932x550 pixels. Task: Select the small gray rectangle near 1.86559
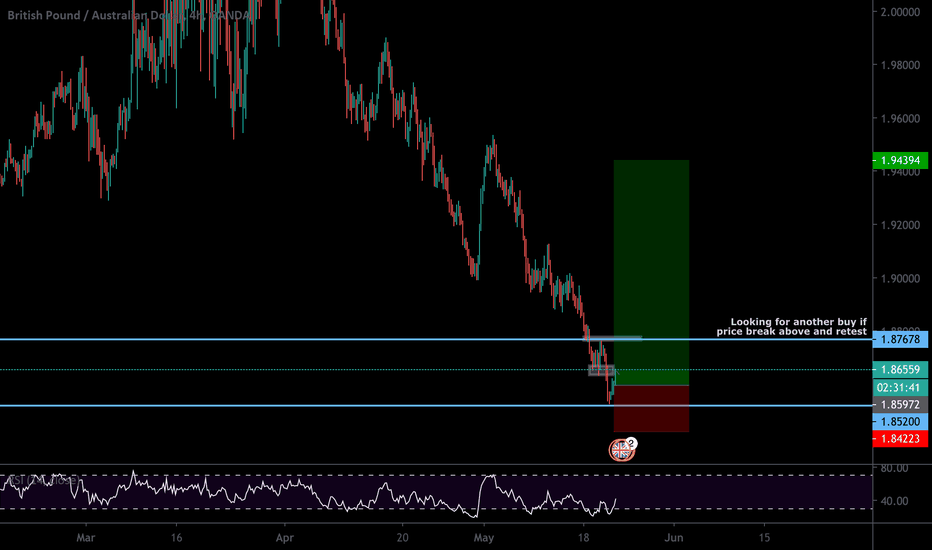(601, 370)
